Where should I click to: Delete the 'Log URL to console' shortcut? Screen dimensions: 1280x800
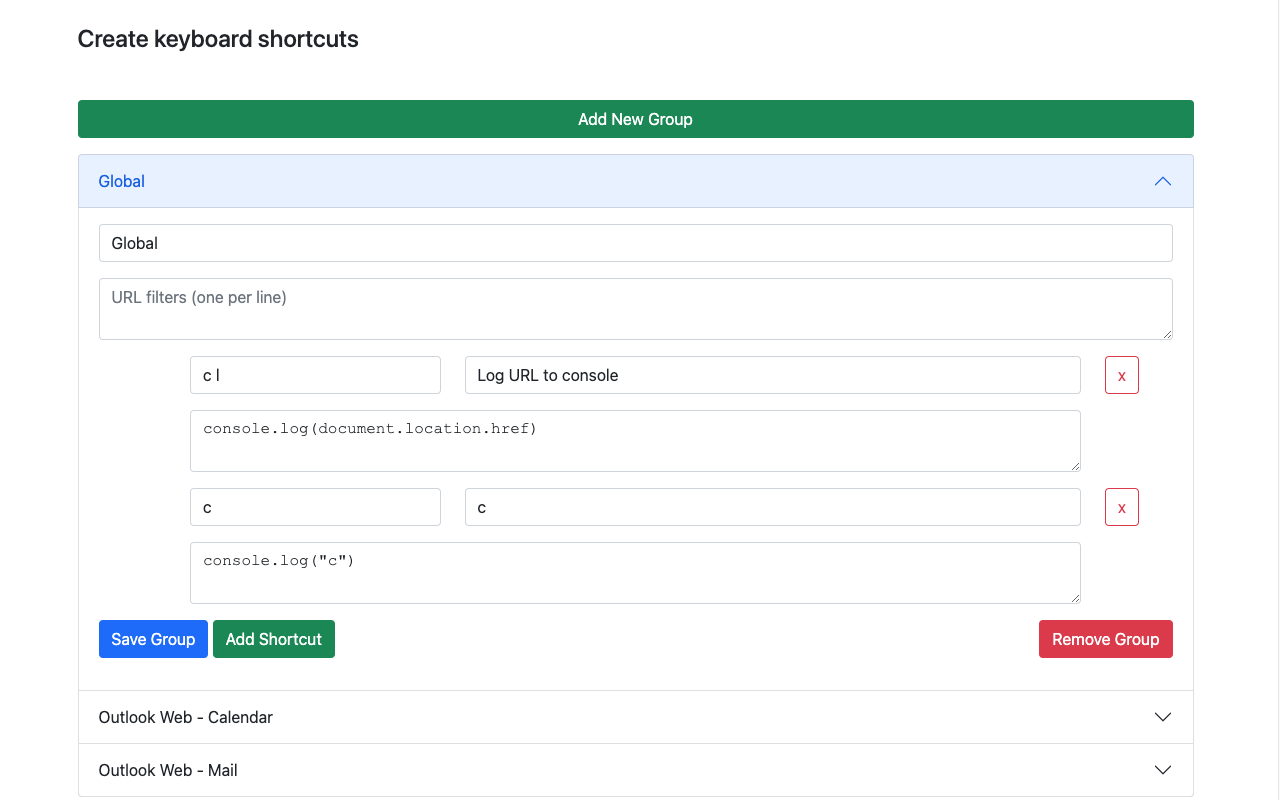pyautogui.click(x=1121, y=375)
